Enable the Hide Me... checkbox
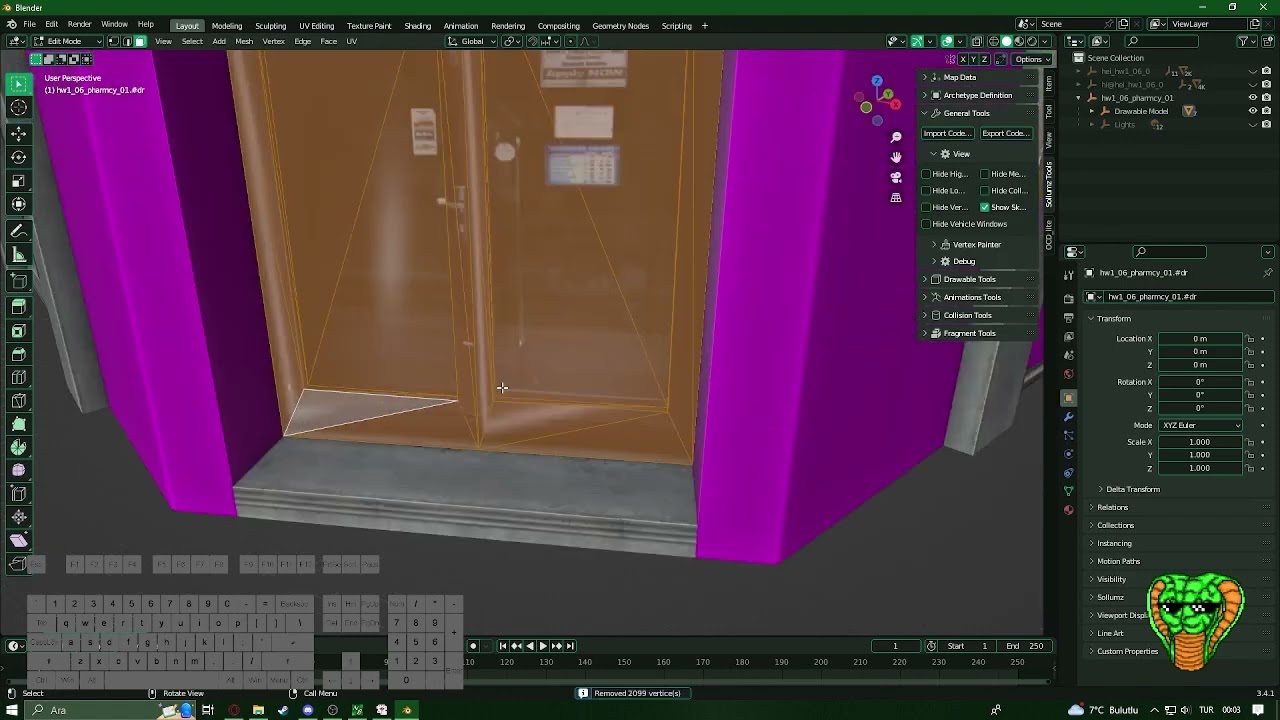The width and height of the screenshot is (1280, 720). click(985, 174)
